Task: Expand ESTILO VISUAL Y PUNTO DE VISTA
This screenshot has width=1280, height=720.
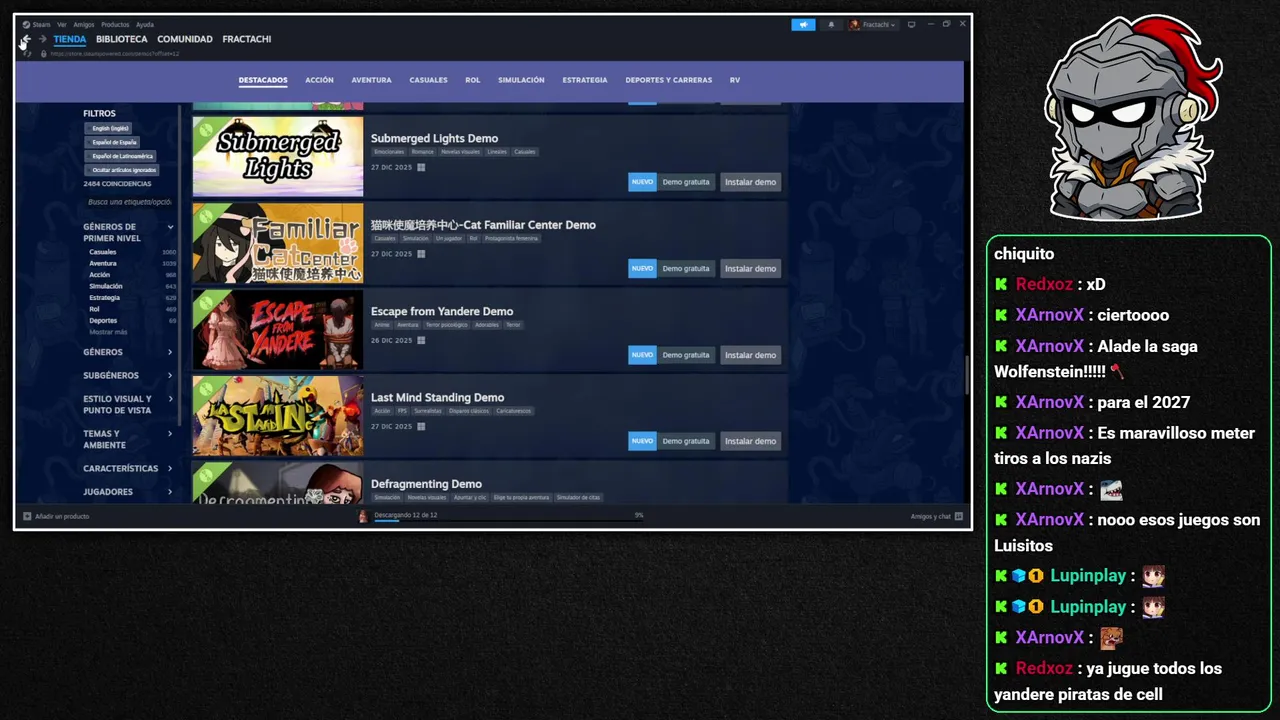Action: [x=128, y=404]
